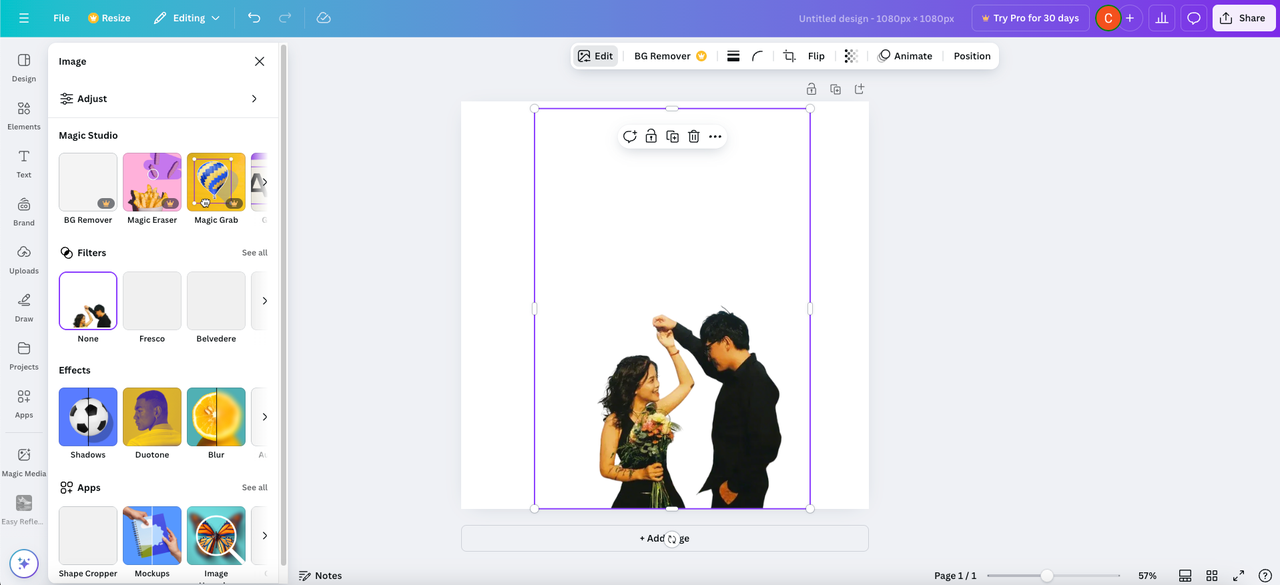Open the Notes panel
The image size is (1280, 585).
click(x=320, y=576)
